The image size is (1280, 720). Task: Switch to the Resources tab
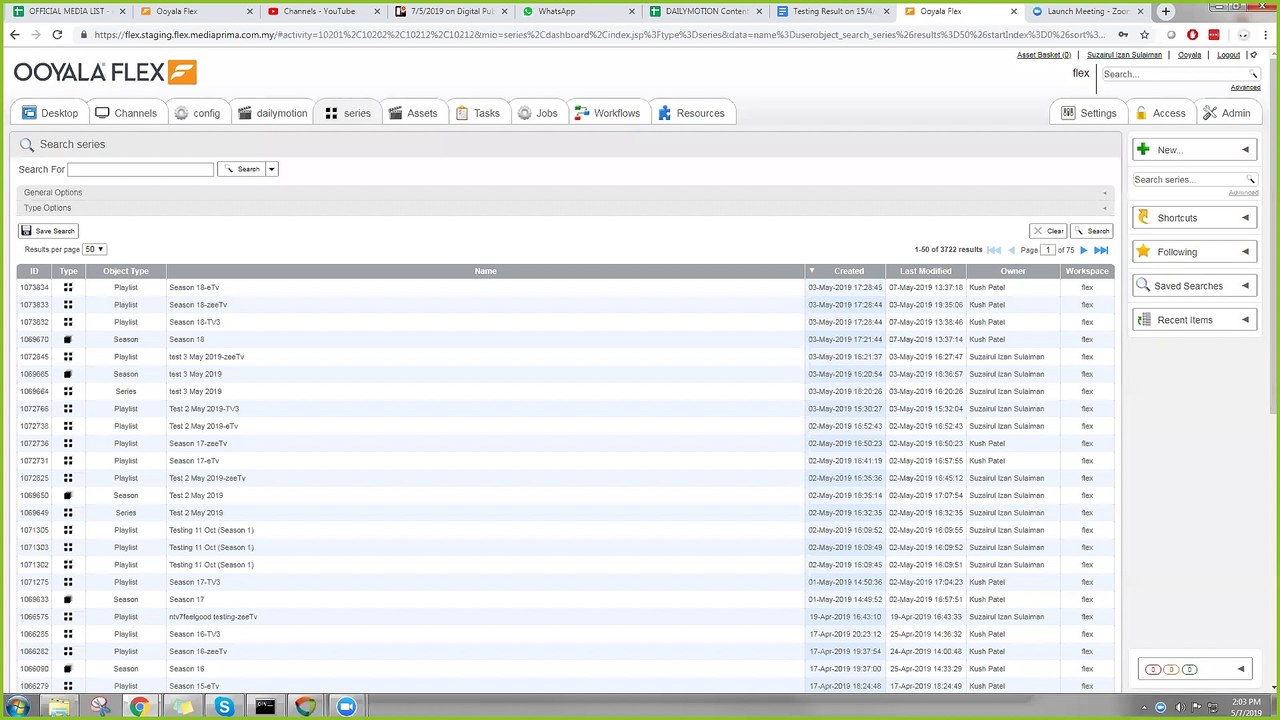(691, 113)
